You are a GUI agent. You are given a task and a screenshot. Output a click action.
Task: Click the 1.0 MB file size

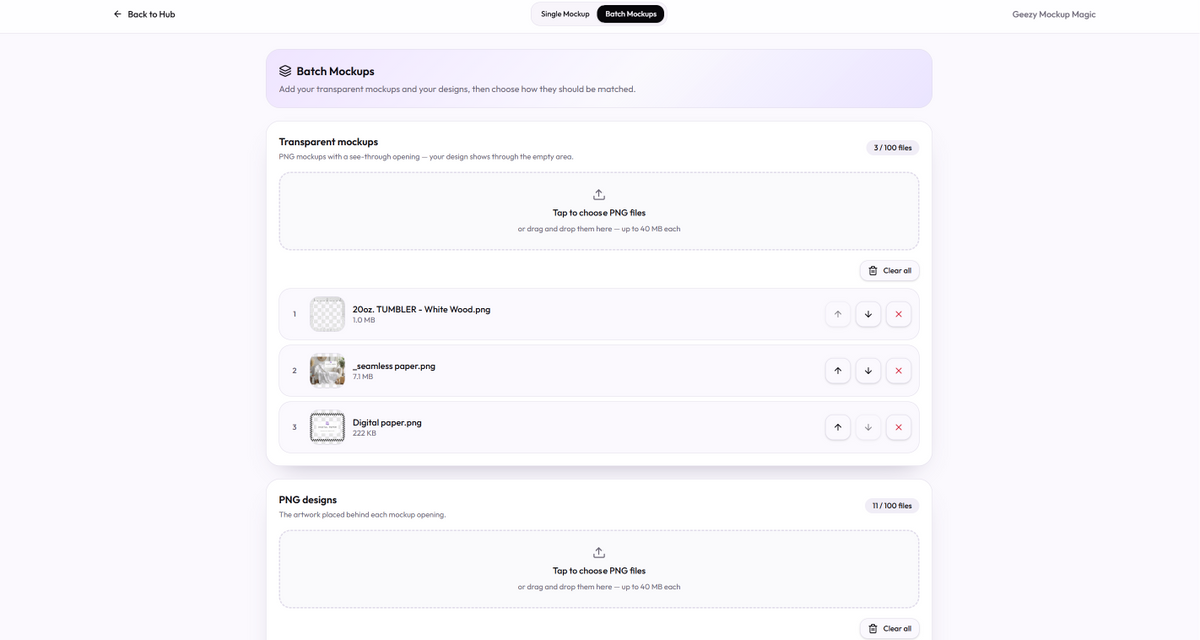(x=364, y=320)
